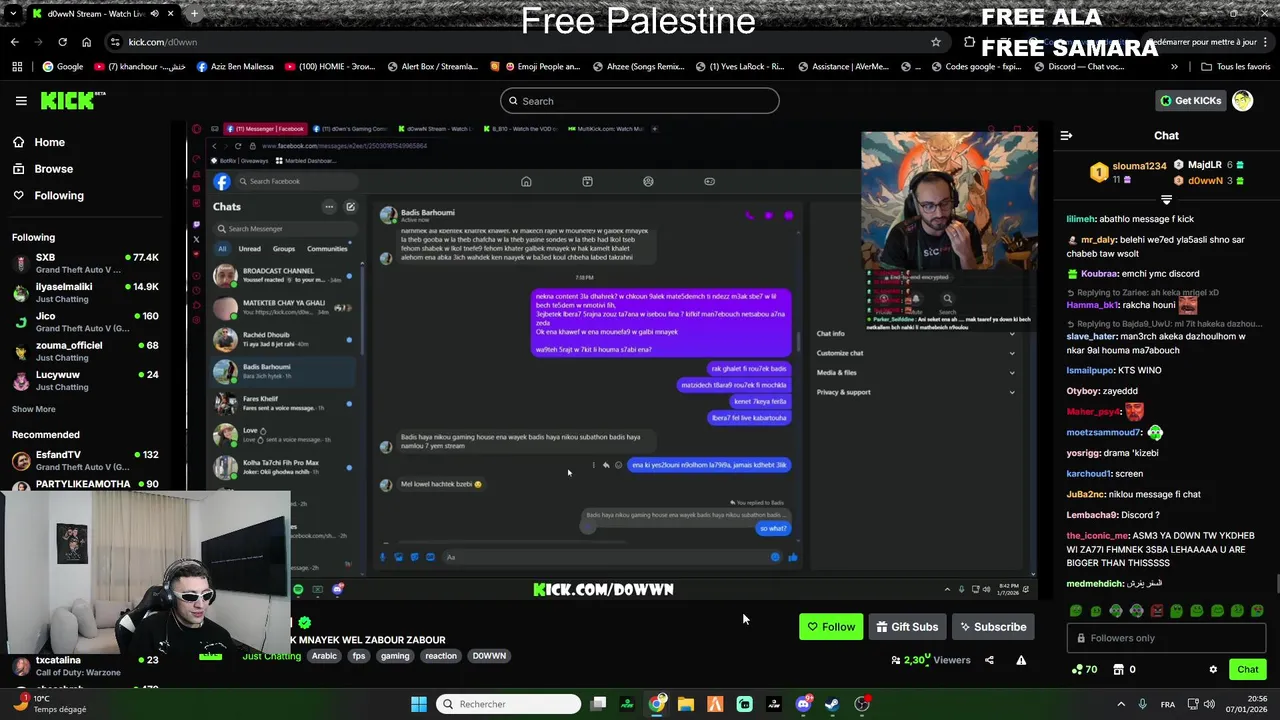Open EsfandTV recommended channel

tap(84, 460)
